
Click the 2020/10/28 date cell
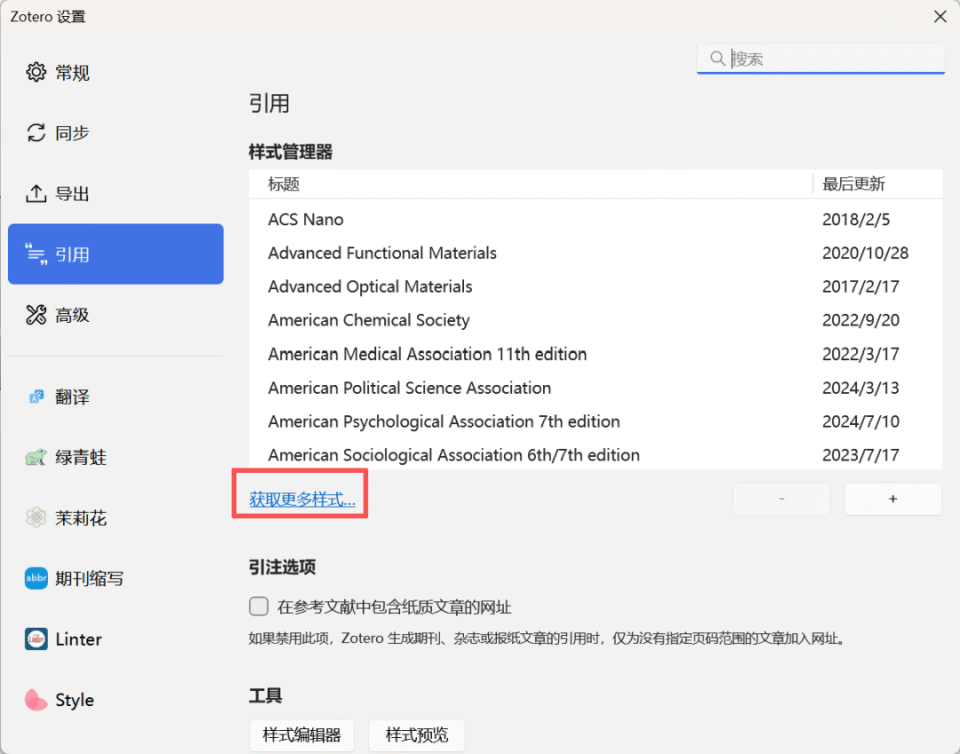click(865, 253)
